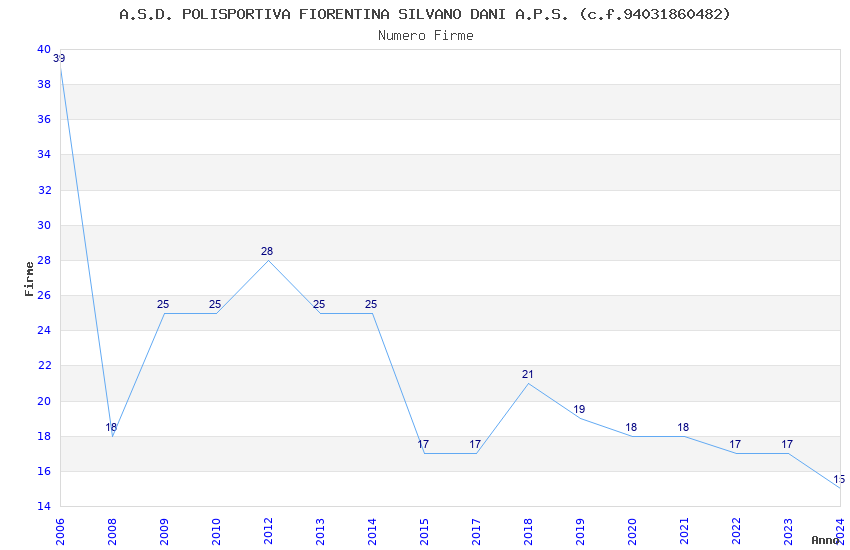Select the x-axis year label 2019
850x550 pixels.
(x=581, y=532)
